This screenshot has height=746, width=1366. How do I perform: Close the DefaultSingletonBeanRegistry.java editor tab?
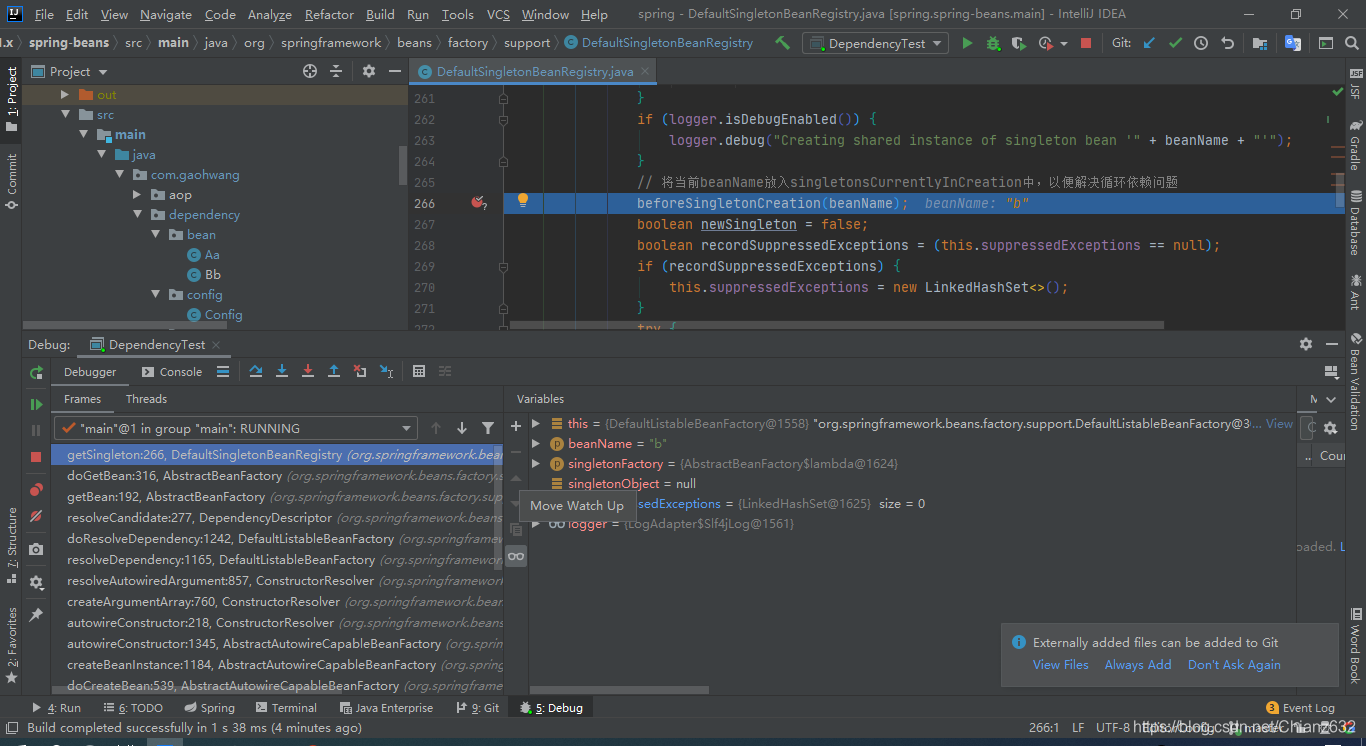click(x=645, y=71)
